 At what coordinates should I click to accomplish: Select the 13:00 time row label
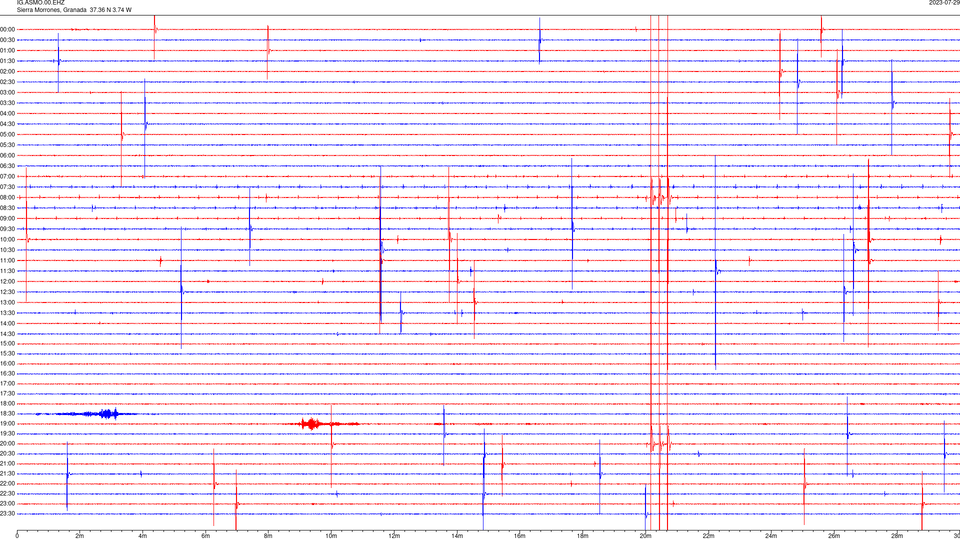click(x=8, y=302)
